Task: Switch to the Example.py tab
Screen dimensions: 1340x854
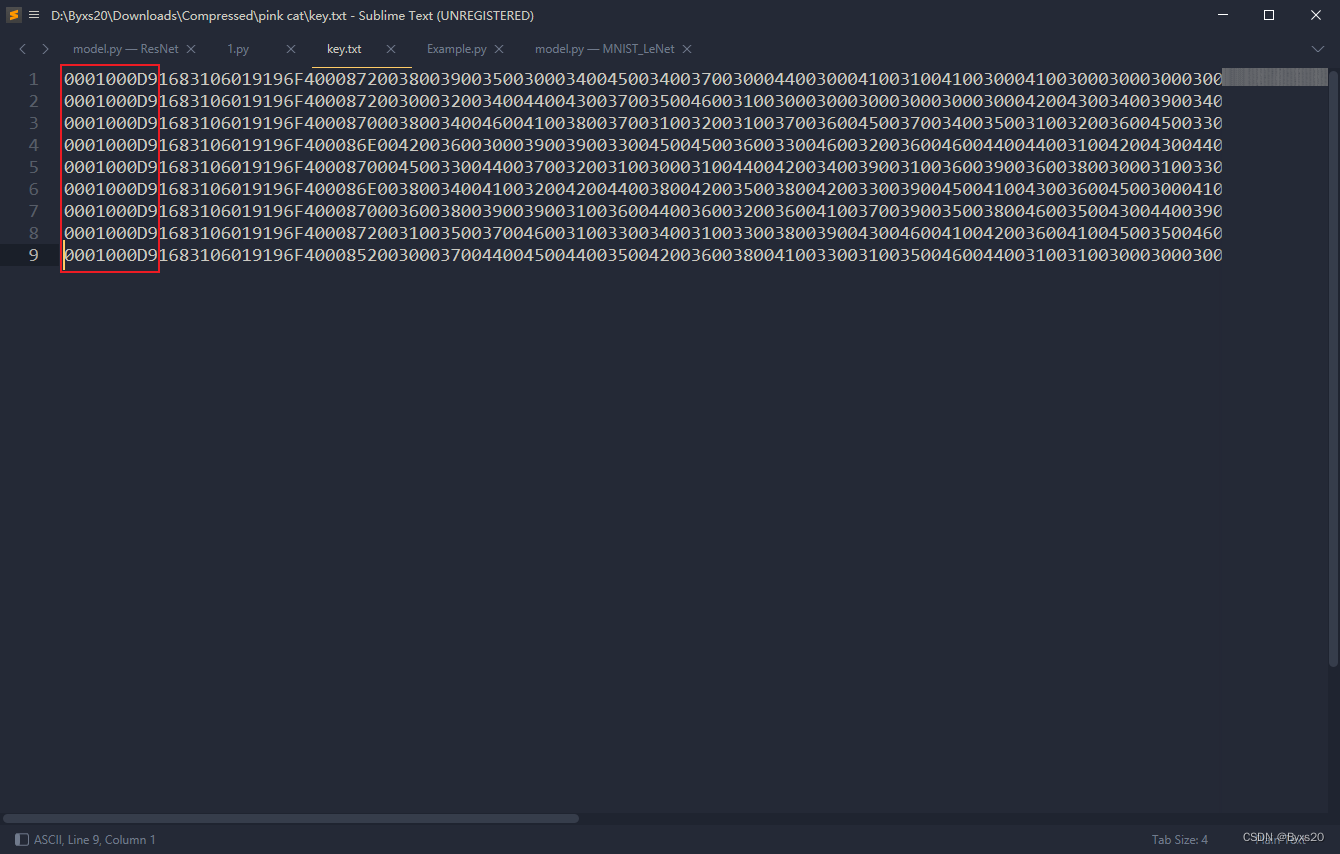Action: (457, 49)
